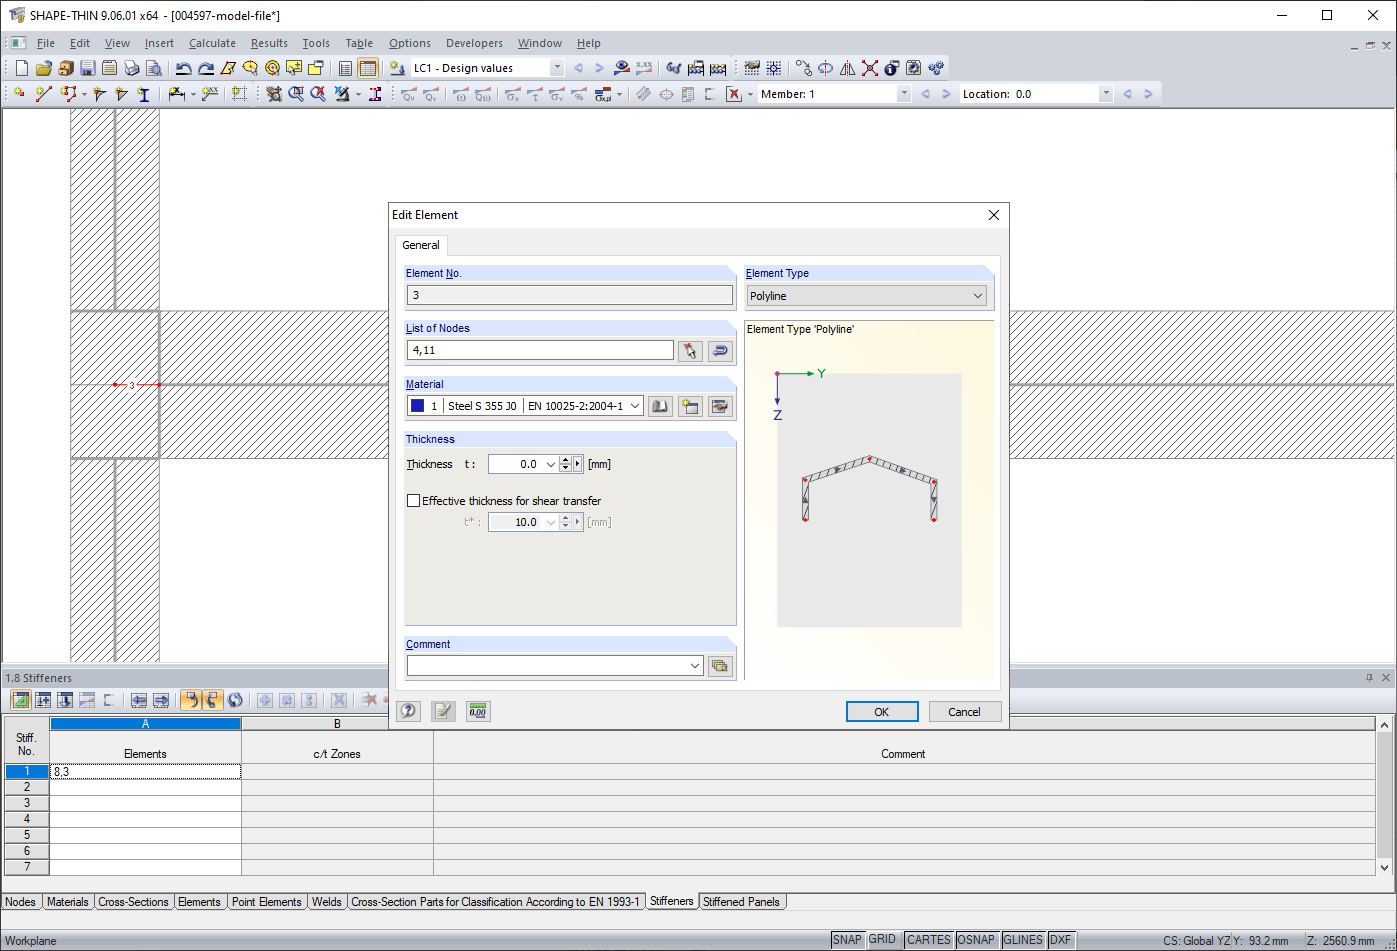Pick nodes graphically with the select icon

pyautogui.click(x=690, y=351)
